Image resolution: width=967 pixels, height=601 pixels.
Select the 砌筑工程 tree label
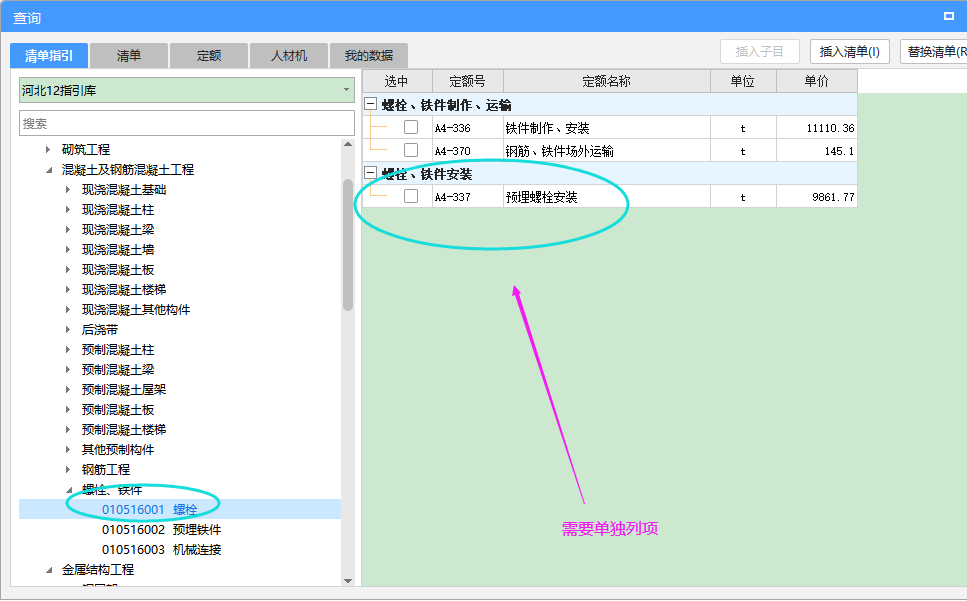tap(86, 149)
